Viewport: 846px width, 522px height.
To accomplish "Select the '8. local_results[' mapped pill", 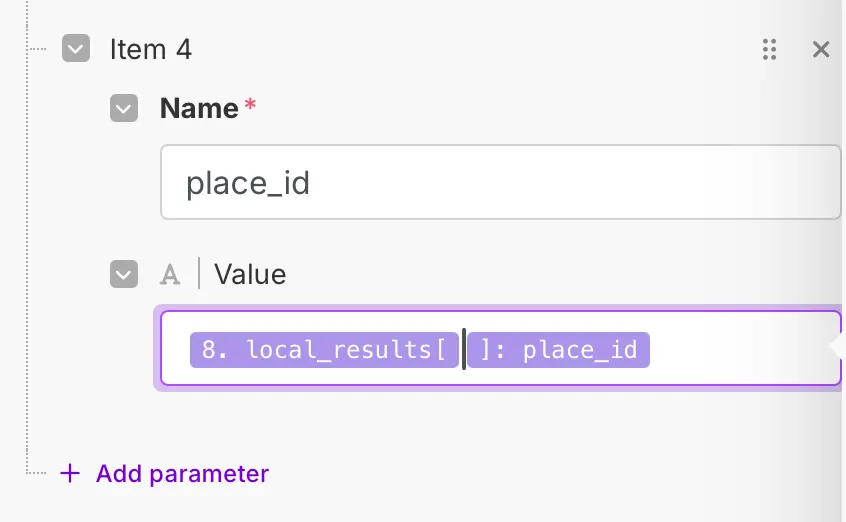I will click(x=324, y=350).
